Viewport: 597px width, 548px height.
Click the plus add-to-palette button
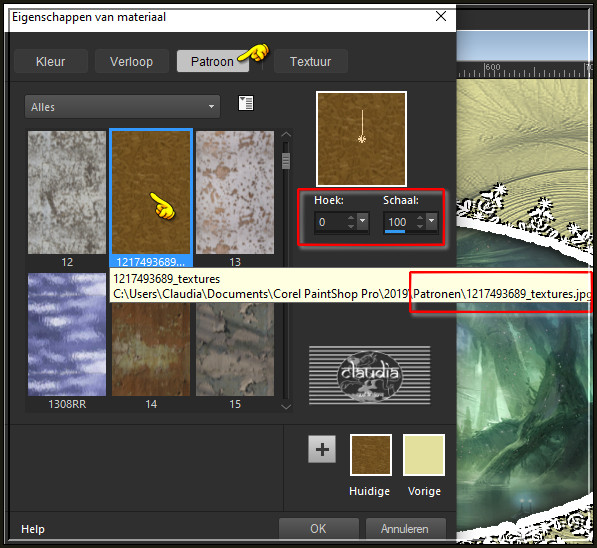pos(322,449)
